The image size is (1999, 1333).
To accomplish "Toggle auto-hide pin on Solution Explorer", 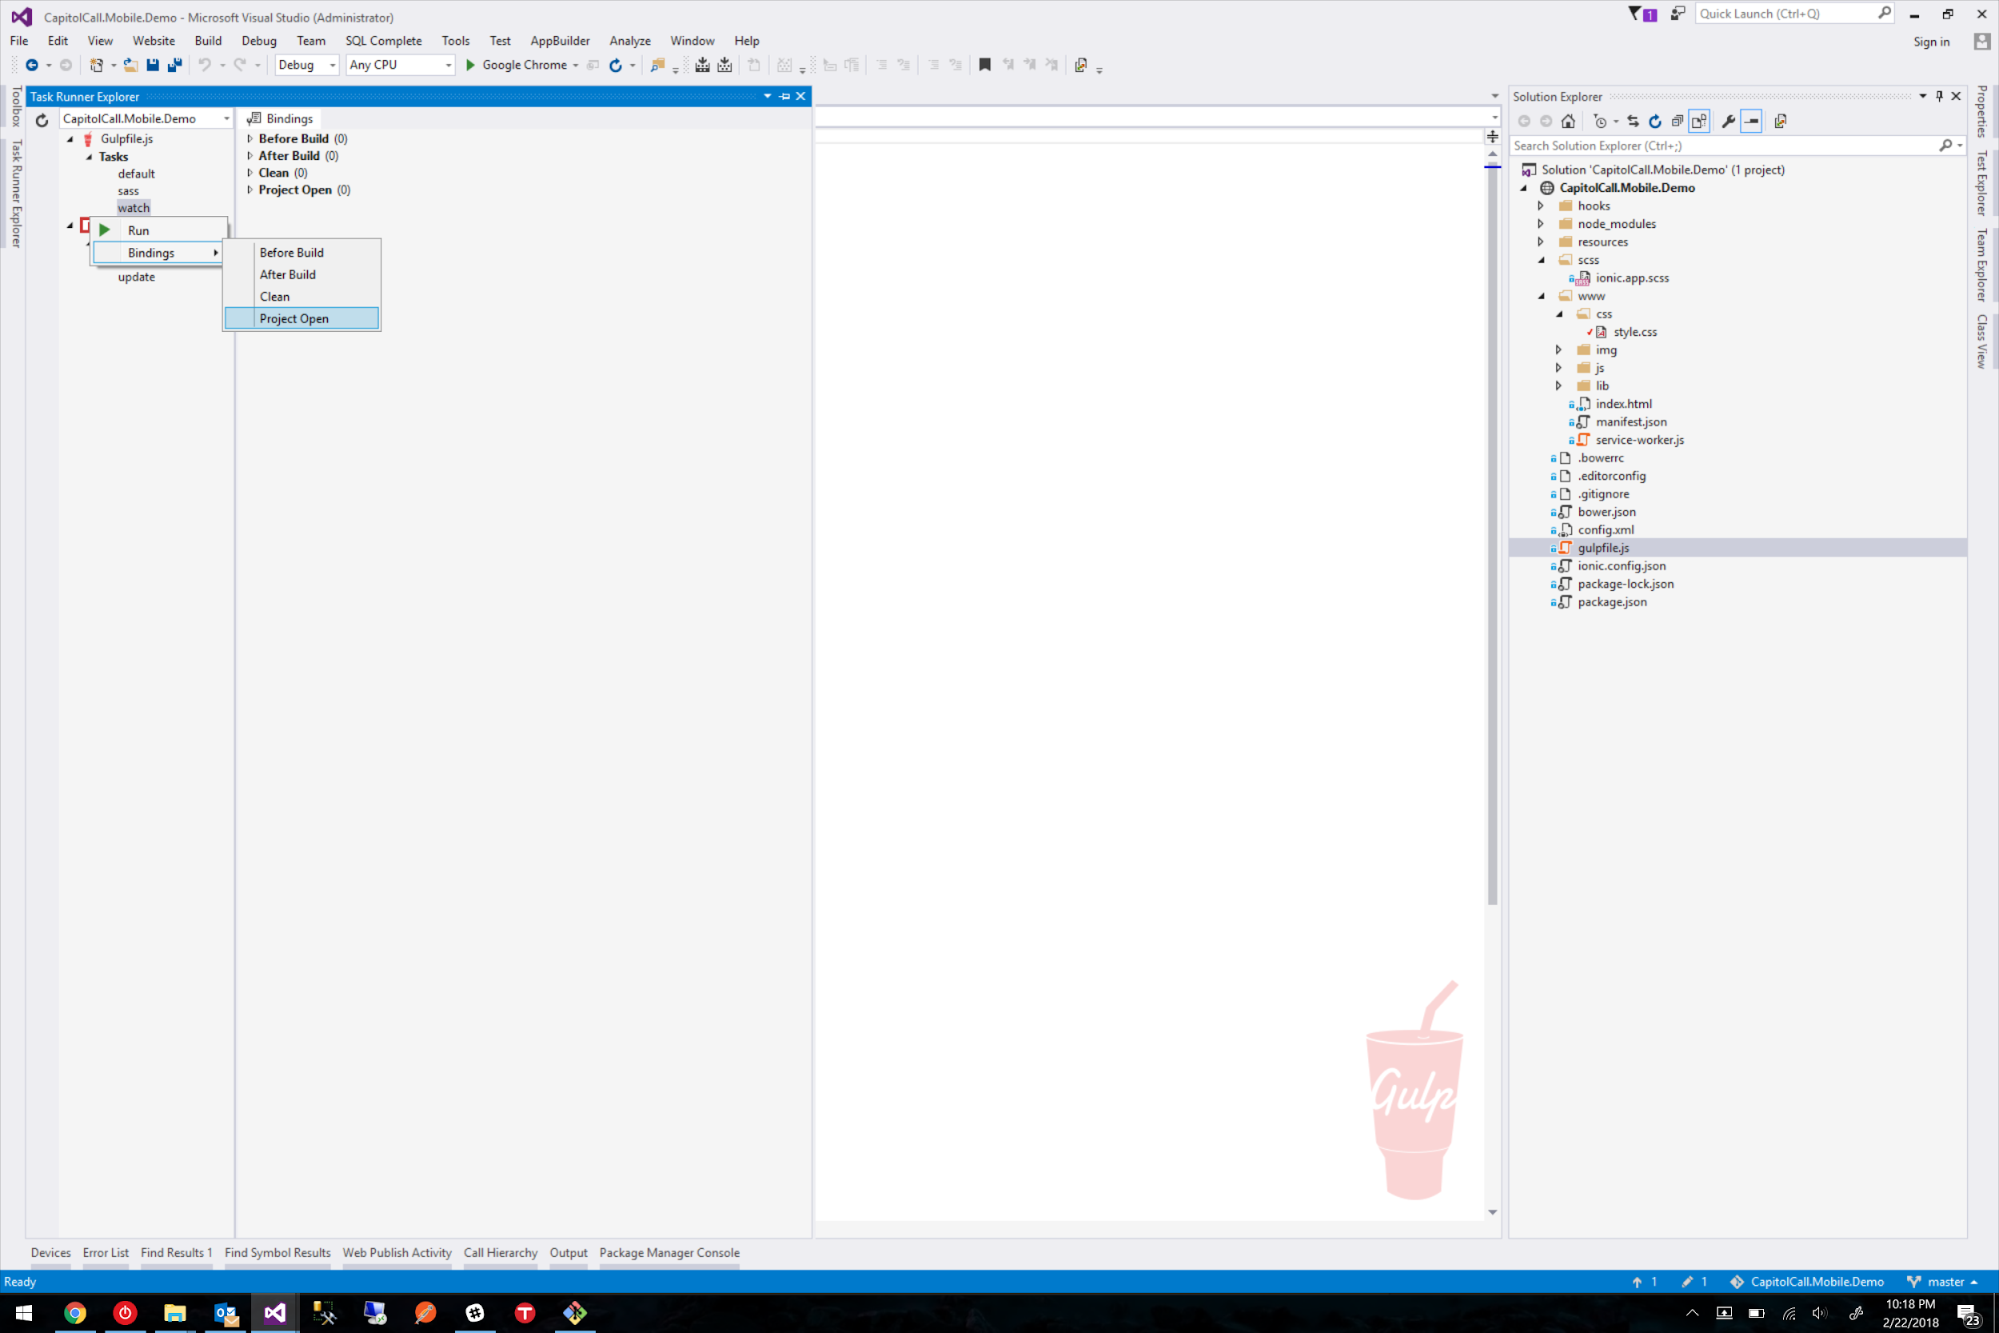I will click(x=1939, y=96).
